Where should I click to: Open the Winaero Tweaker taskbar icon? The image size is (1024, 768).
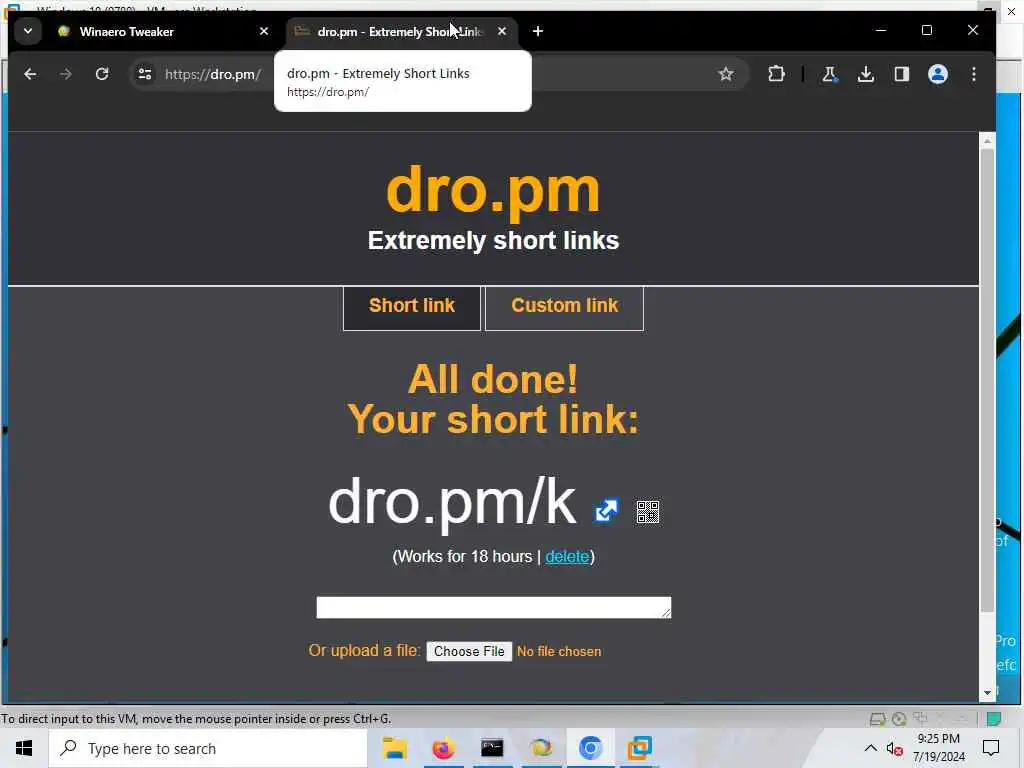point(541,748)
